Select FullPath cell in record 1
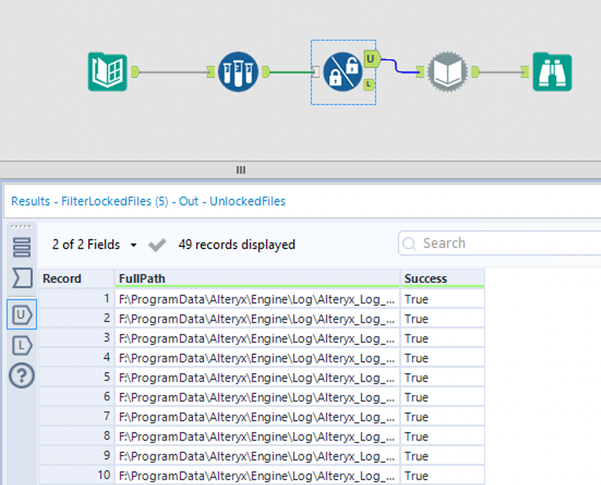This screenshot has width=601, height=485. point(257,299)
